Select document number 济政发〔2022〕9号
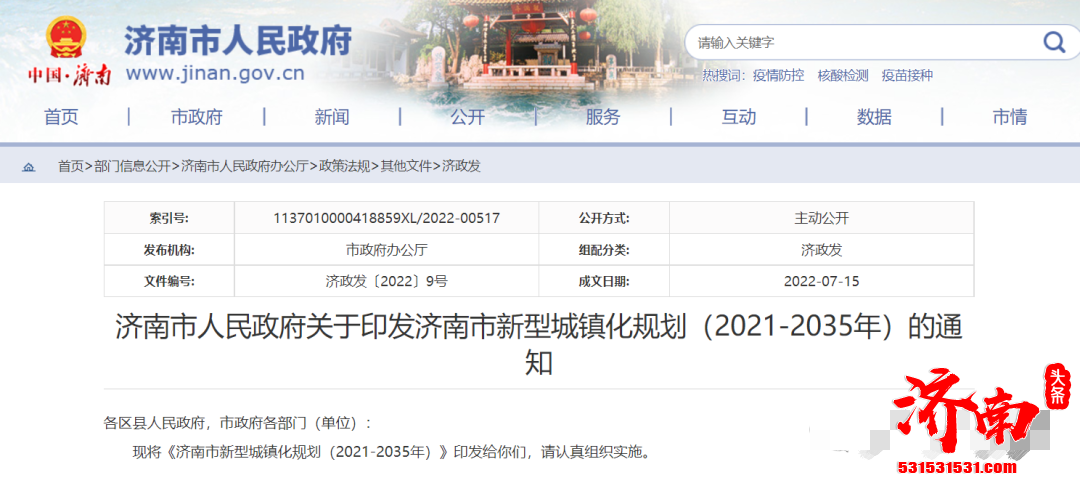The height and width of the screenshot is (483, 1080). click(386, 281)
